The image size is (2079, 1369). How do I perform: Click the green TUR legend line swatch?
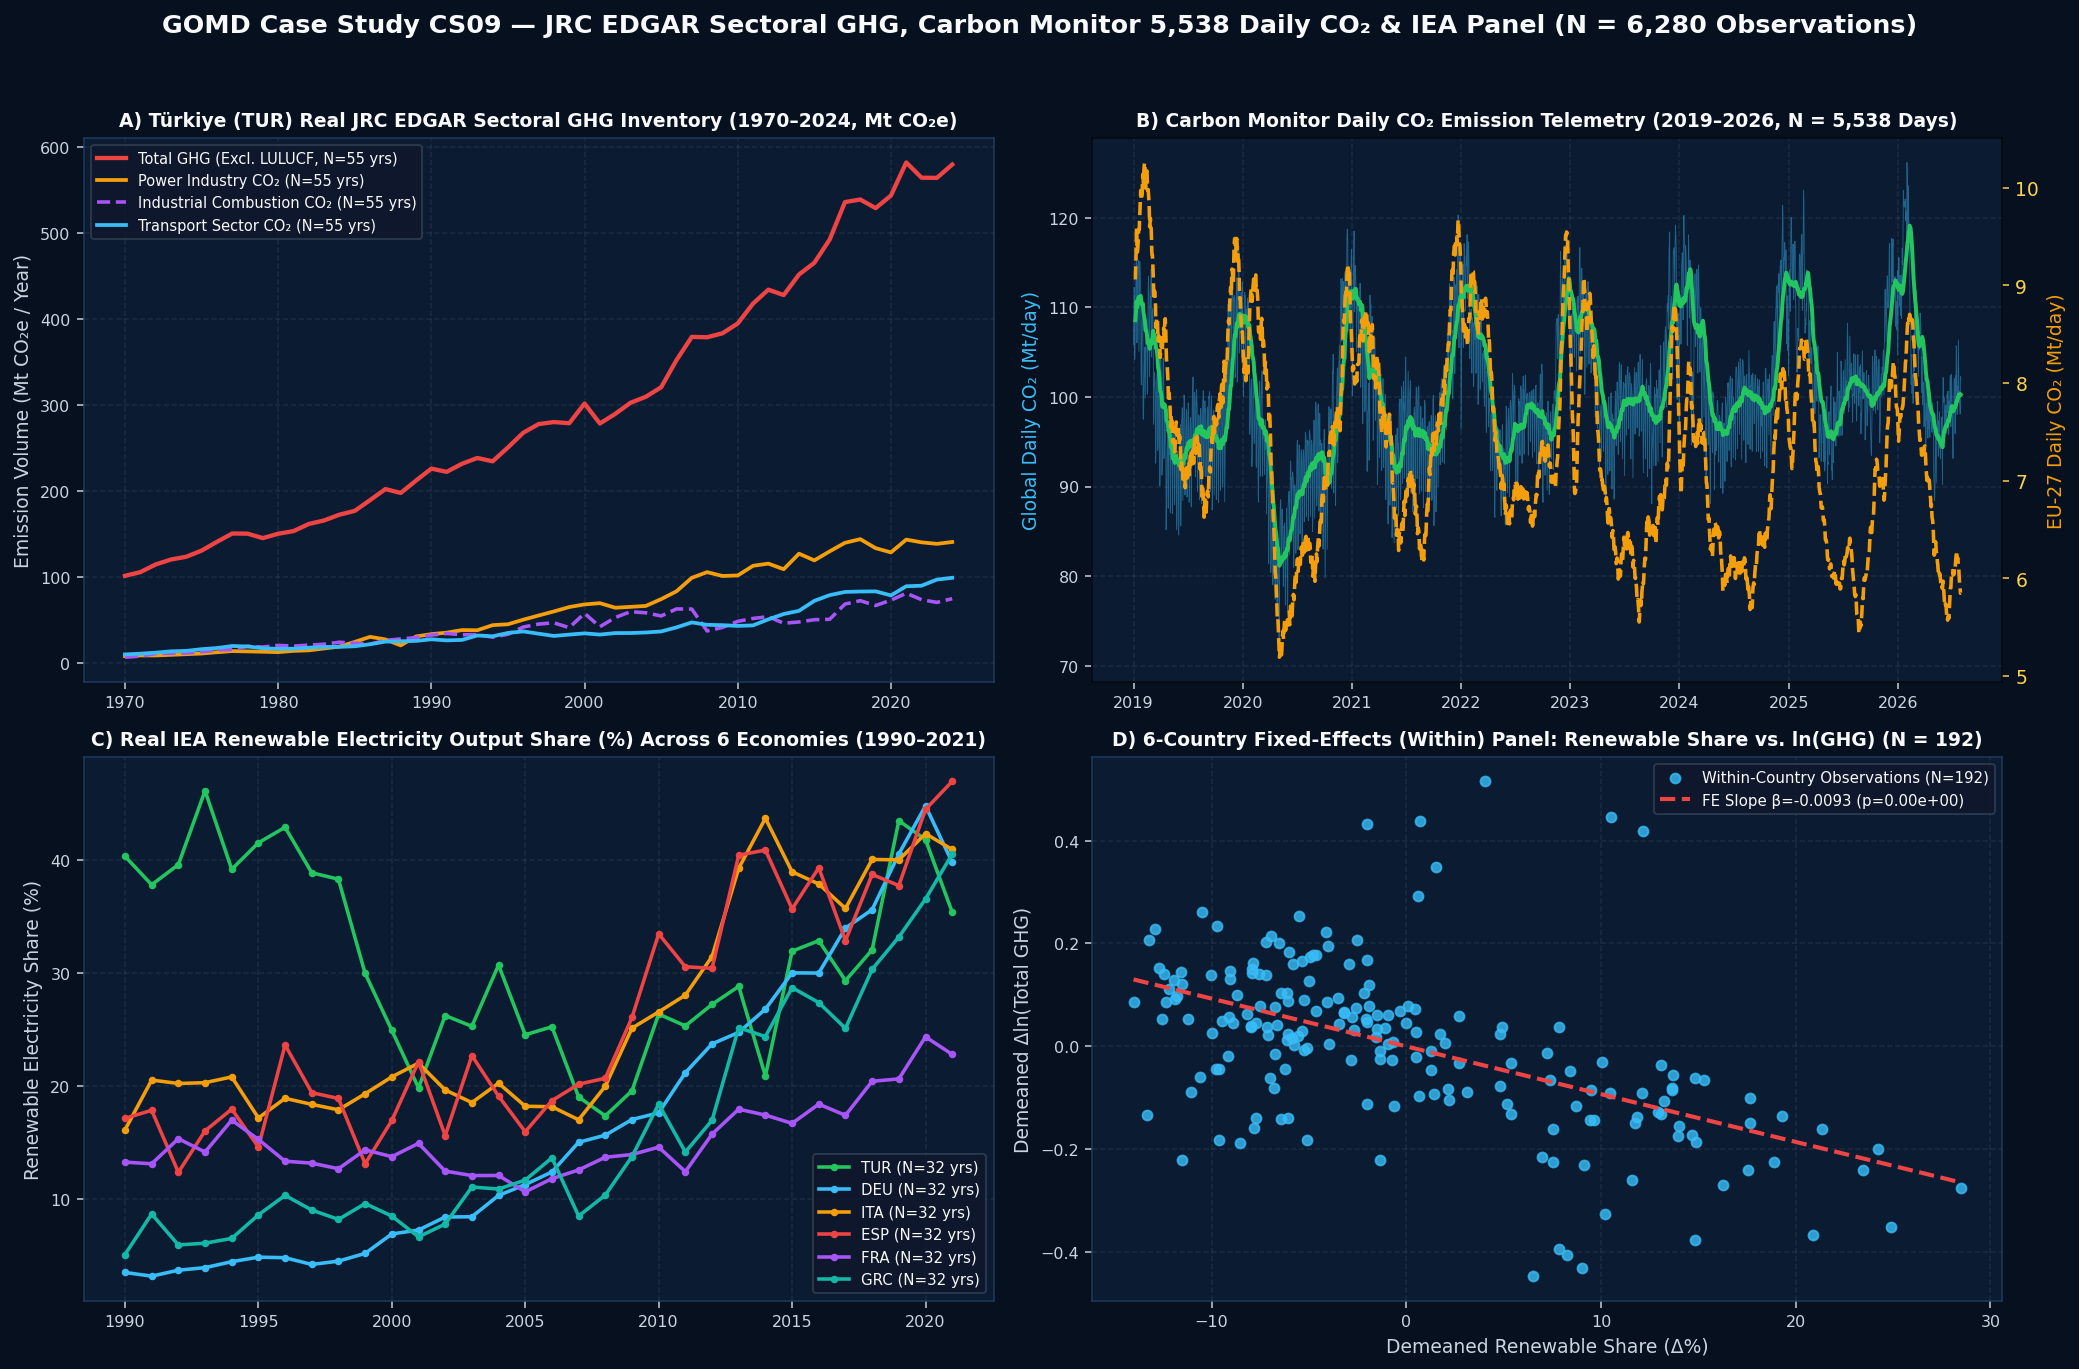pos(835,1168)
